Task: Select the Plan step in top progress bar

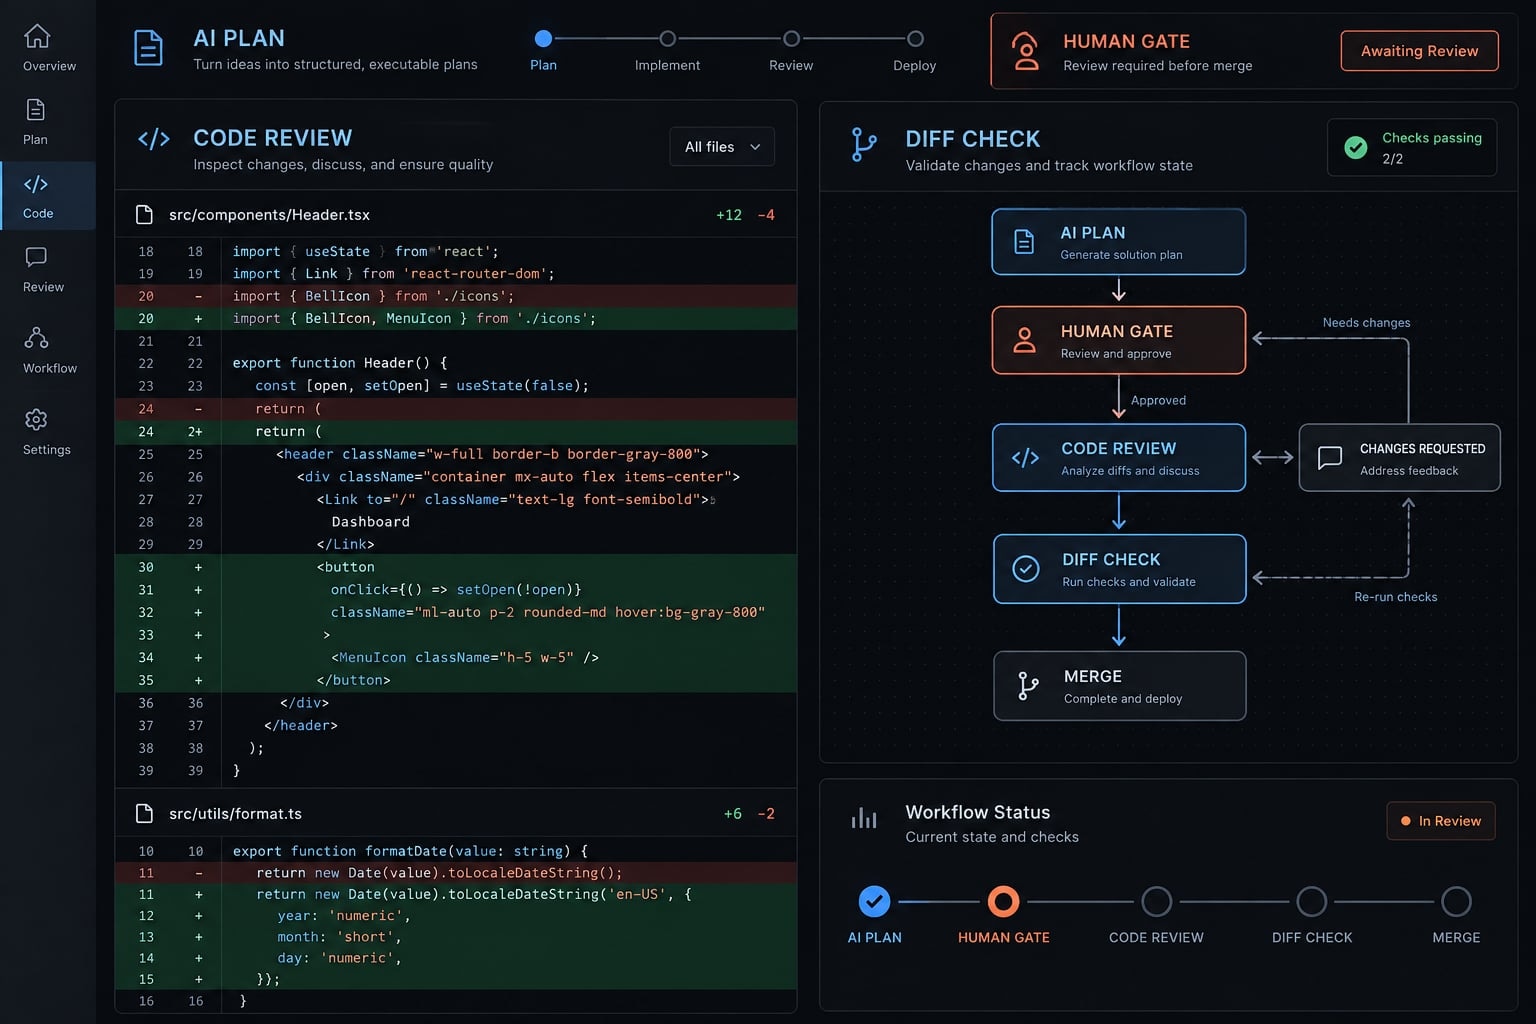Action: pos(543,39)
